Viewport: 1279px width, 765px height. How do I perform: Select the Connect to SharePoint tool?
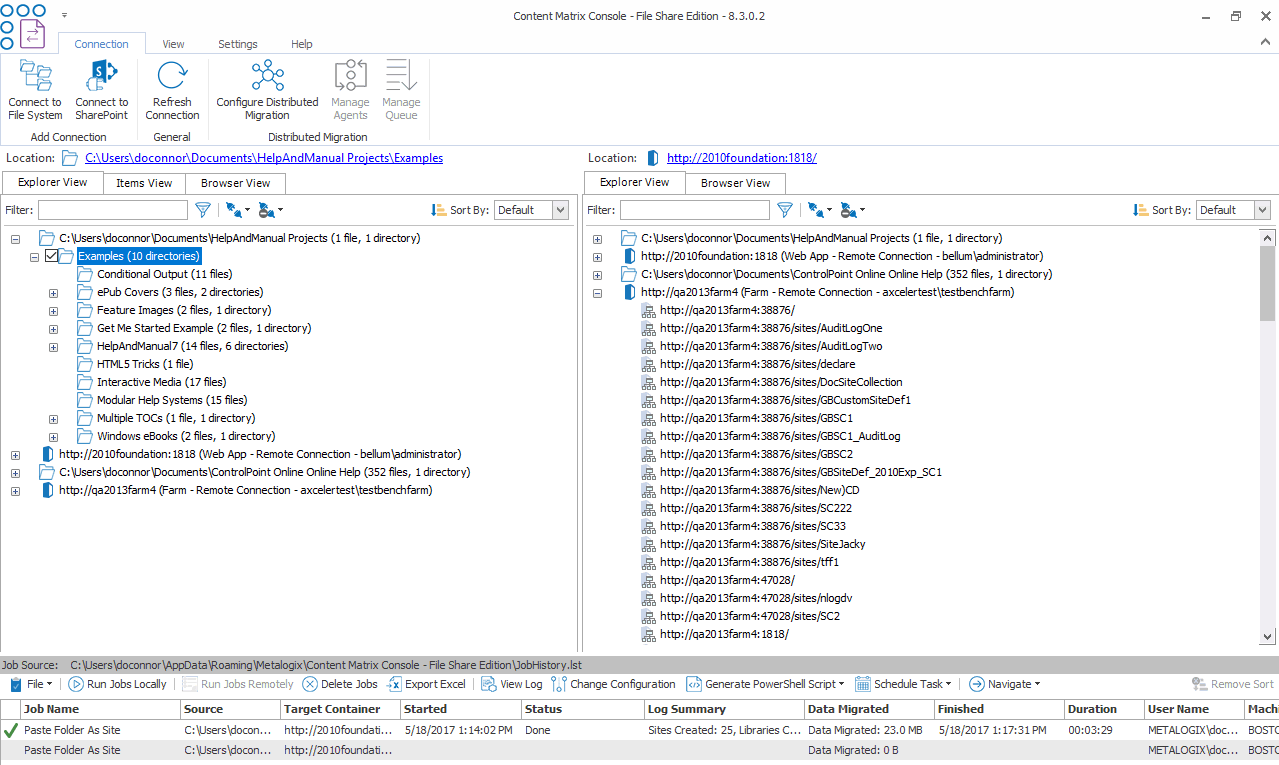click(x=101, y=90)
